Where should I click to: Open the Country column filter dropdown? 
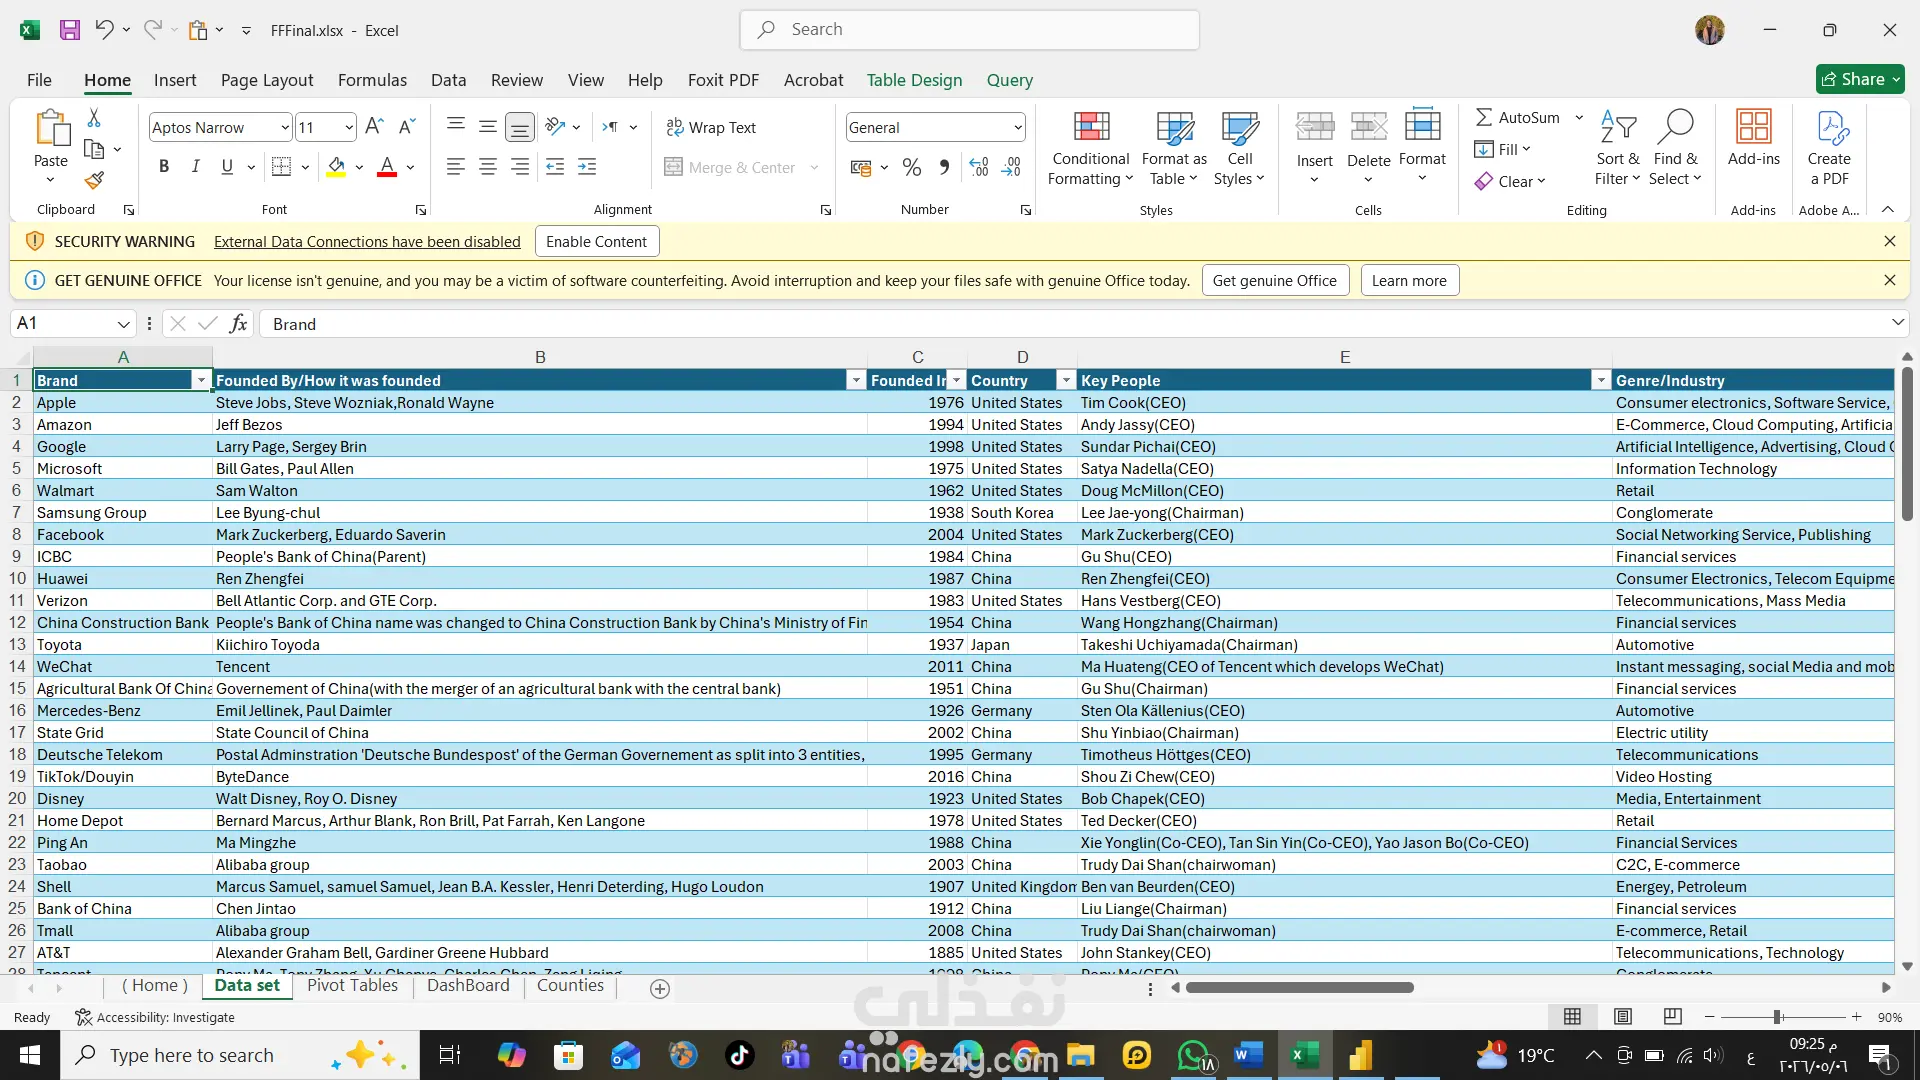(x=1066, y=380)
